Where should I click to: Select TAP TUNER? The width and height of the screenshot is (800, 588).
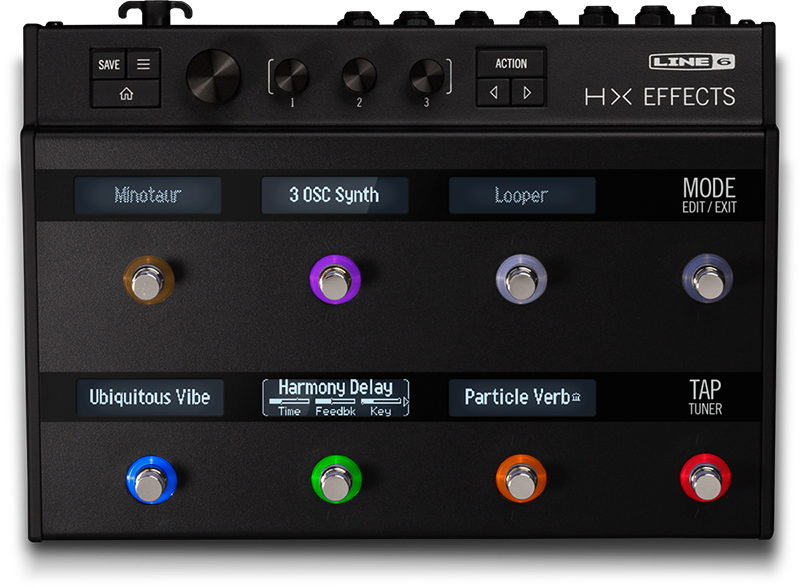(x=709, y=397)
